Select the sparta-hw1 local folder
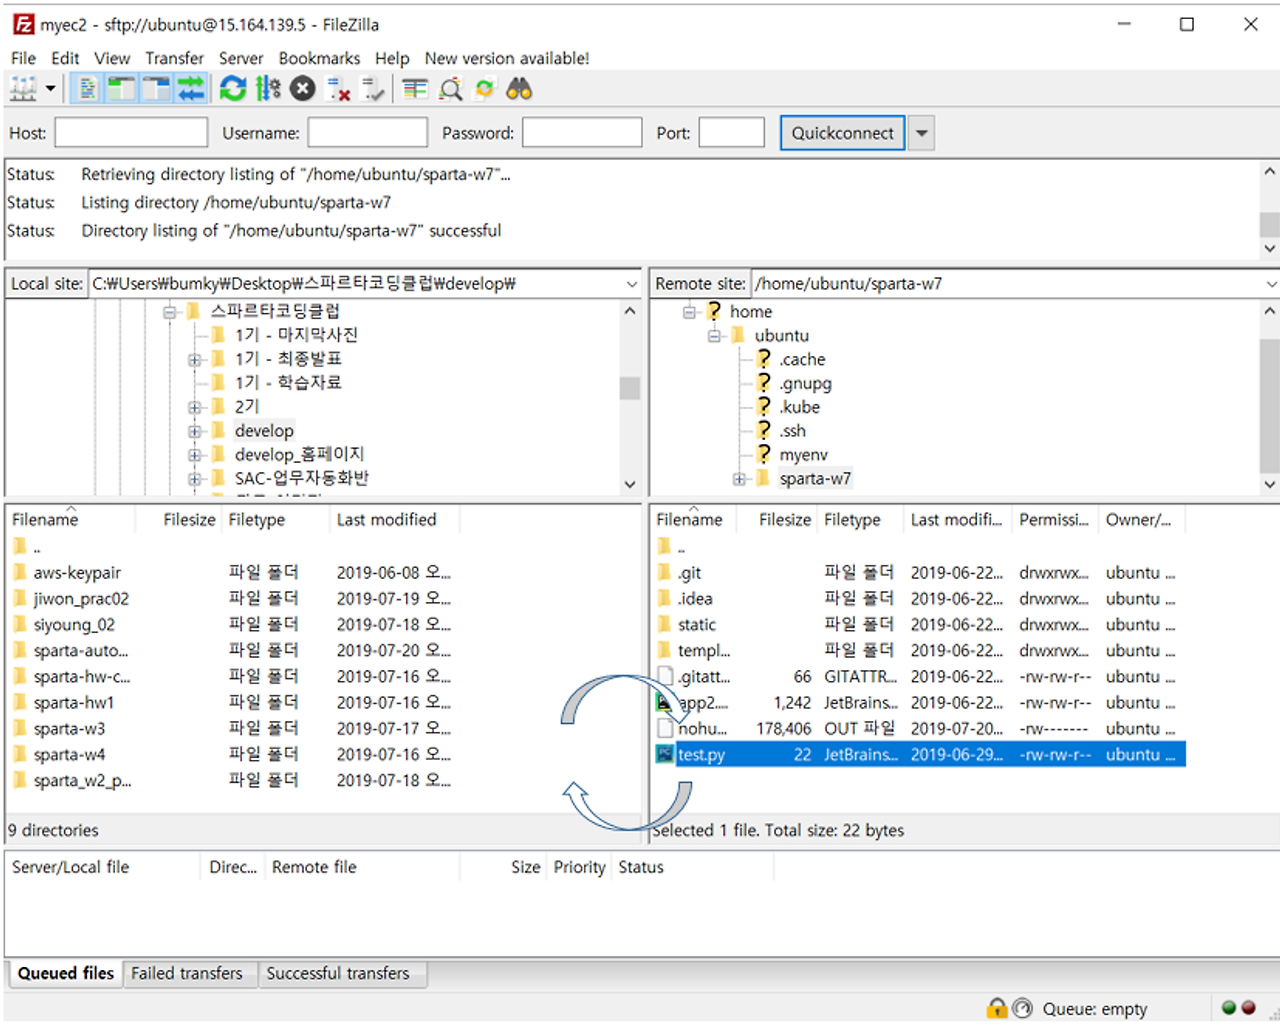Screen dimensions: 1280x1025 (x=74, y=703)
